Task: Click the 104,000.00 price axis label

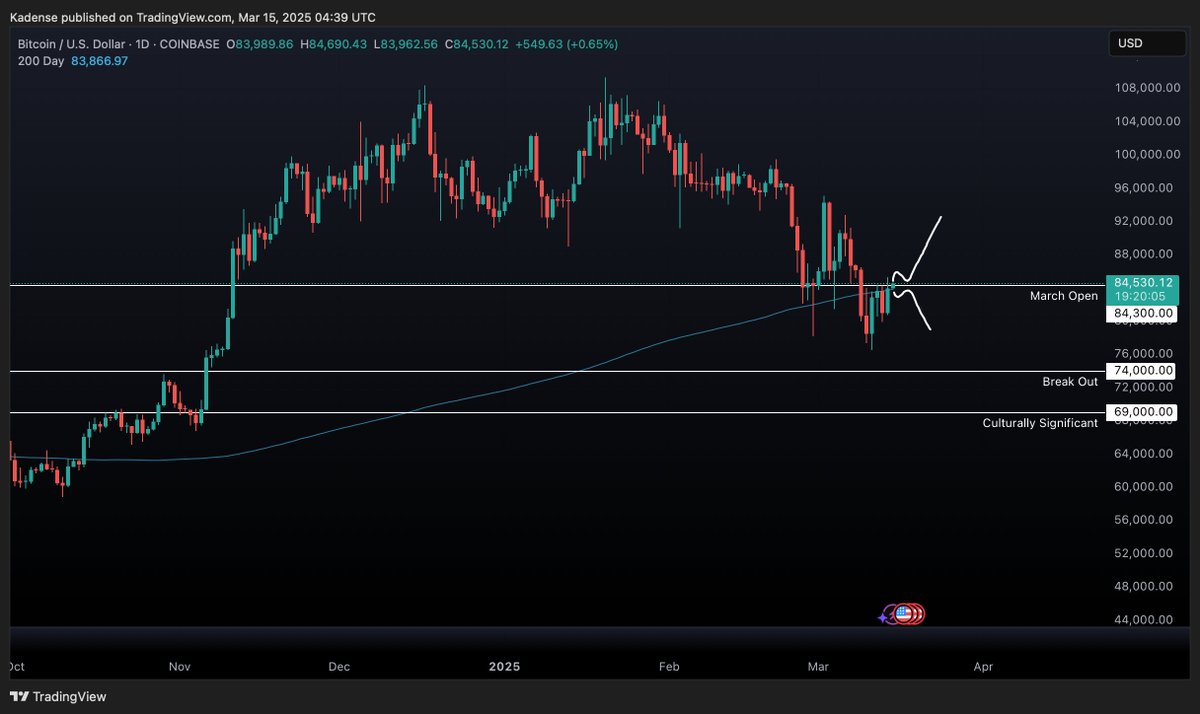Action: 1148,121
